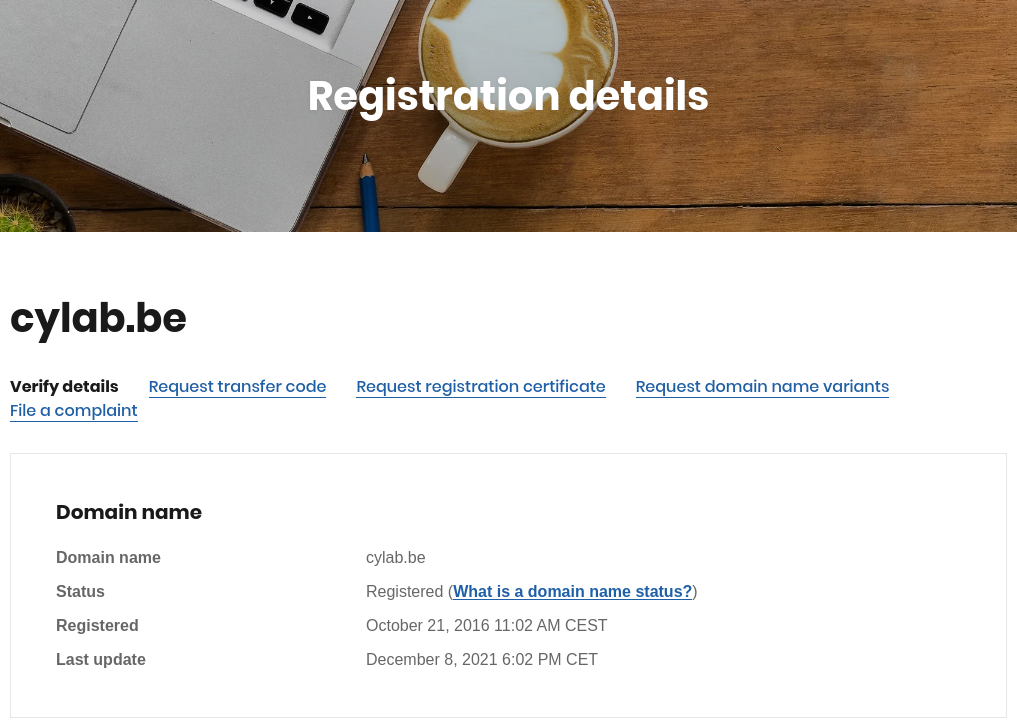Click the large cylab.be page heading
The width and height of the screenshot is (1017, 728).
[99, 319]
